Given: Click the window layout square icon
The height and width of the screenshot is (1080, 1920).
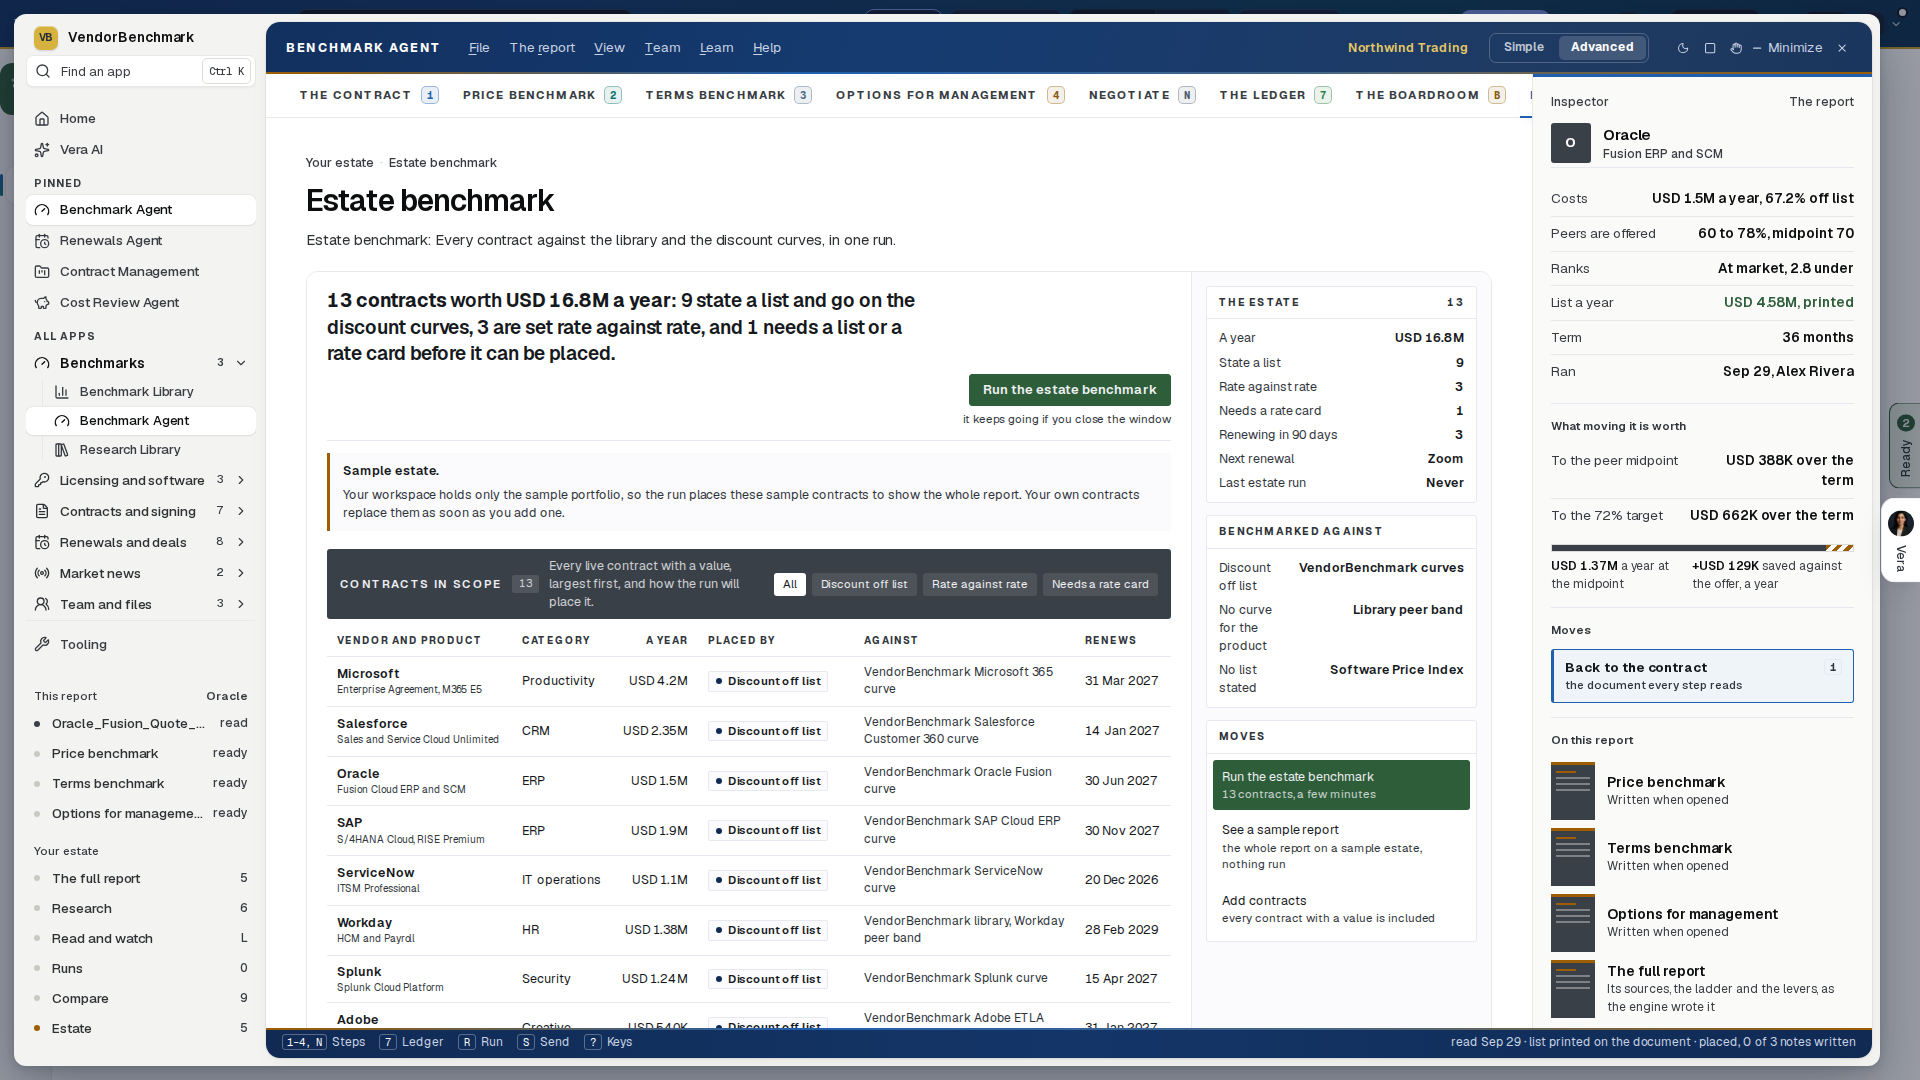Looking at the screenshot, I should coord(1710,48).
